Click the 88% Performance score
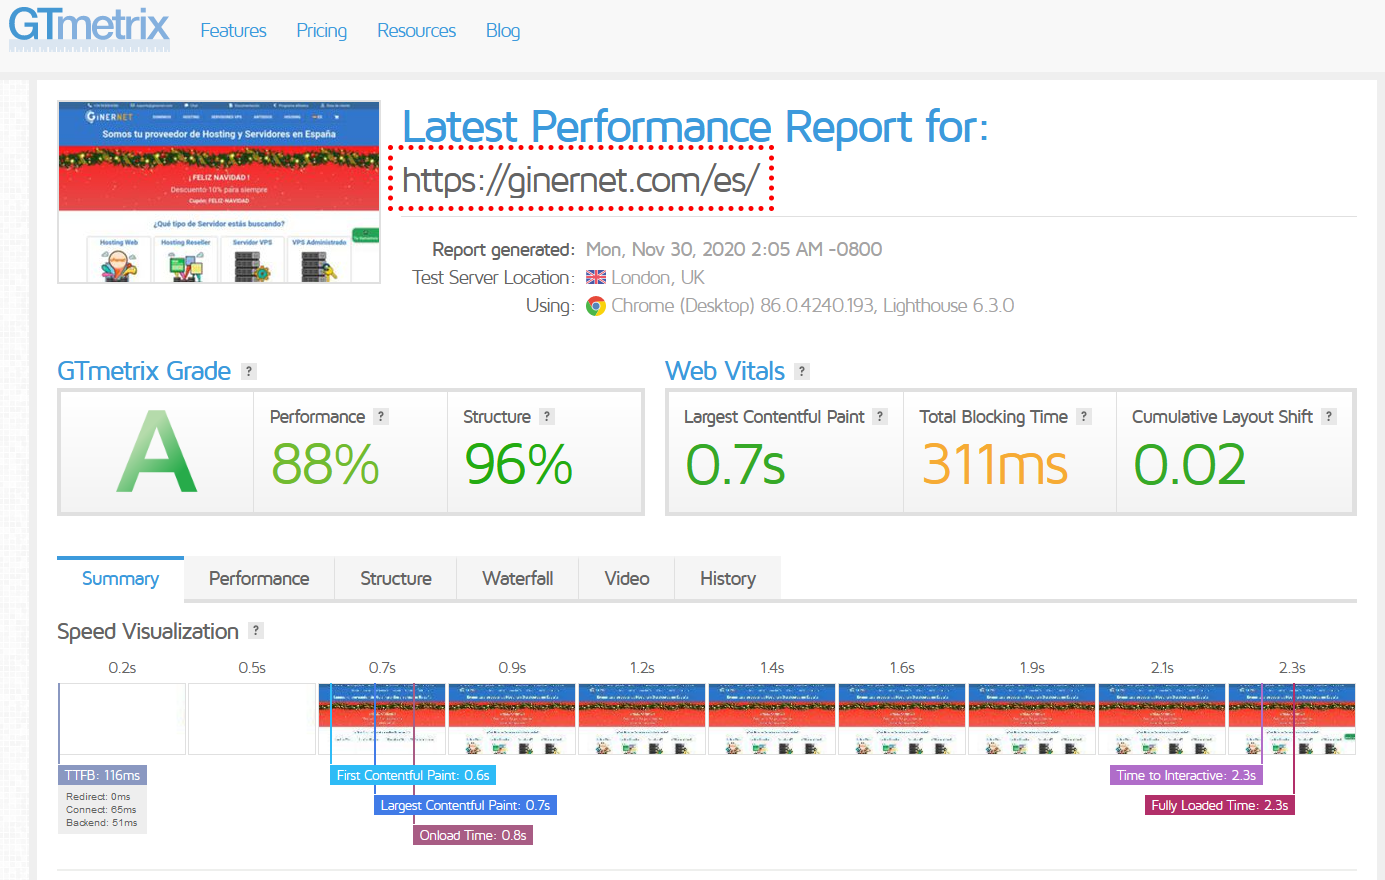Image resolution: width=1385 pixels, height=880 pixels. (x=325, y=465)
